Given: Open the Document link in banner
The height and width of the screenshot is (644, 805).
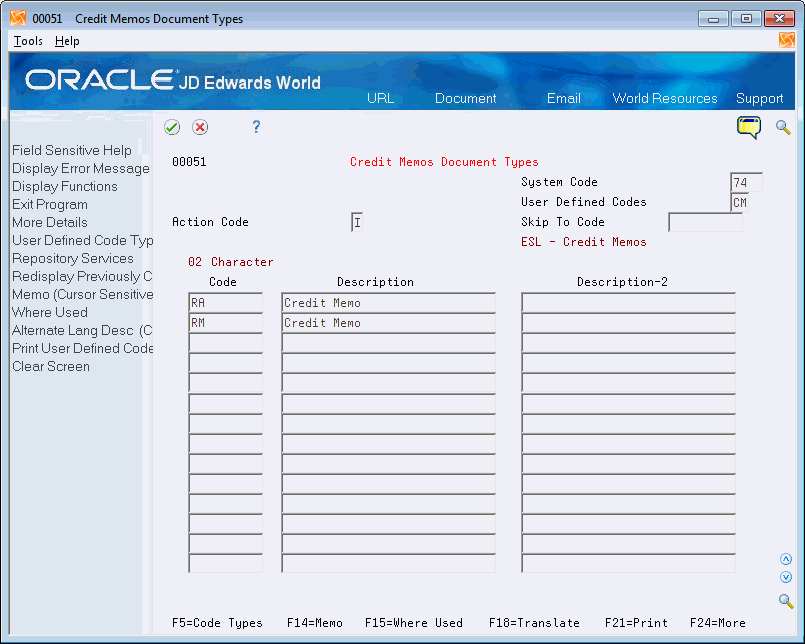Looking at the screenshot, I should 466,98.
